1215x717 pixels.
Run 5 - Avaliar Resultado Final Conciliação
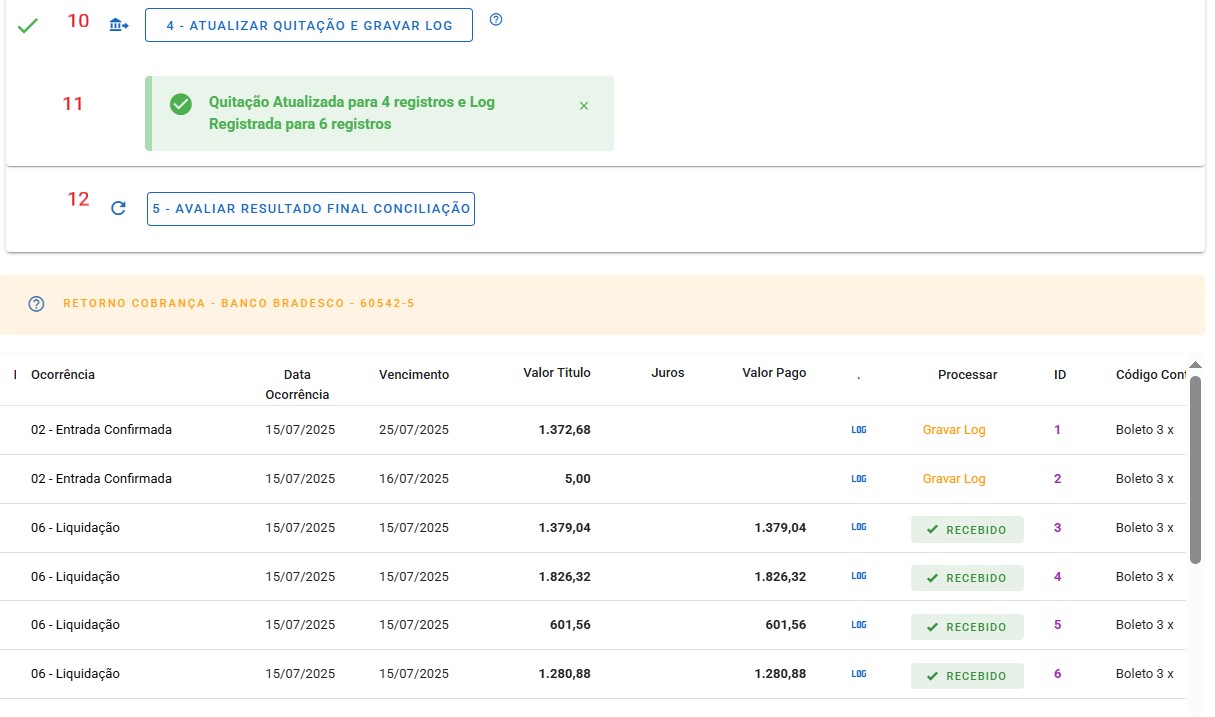pyautogui.click(x=311, y=209)
